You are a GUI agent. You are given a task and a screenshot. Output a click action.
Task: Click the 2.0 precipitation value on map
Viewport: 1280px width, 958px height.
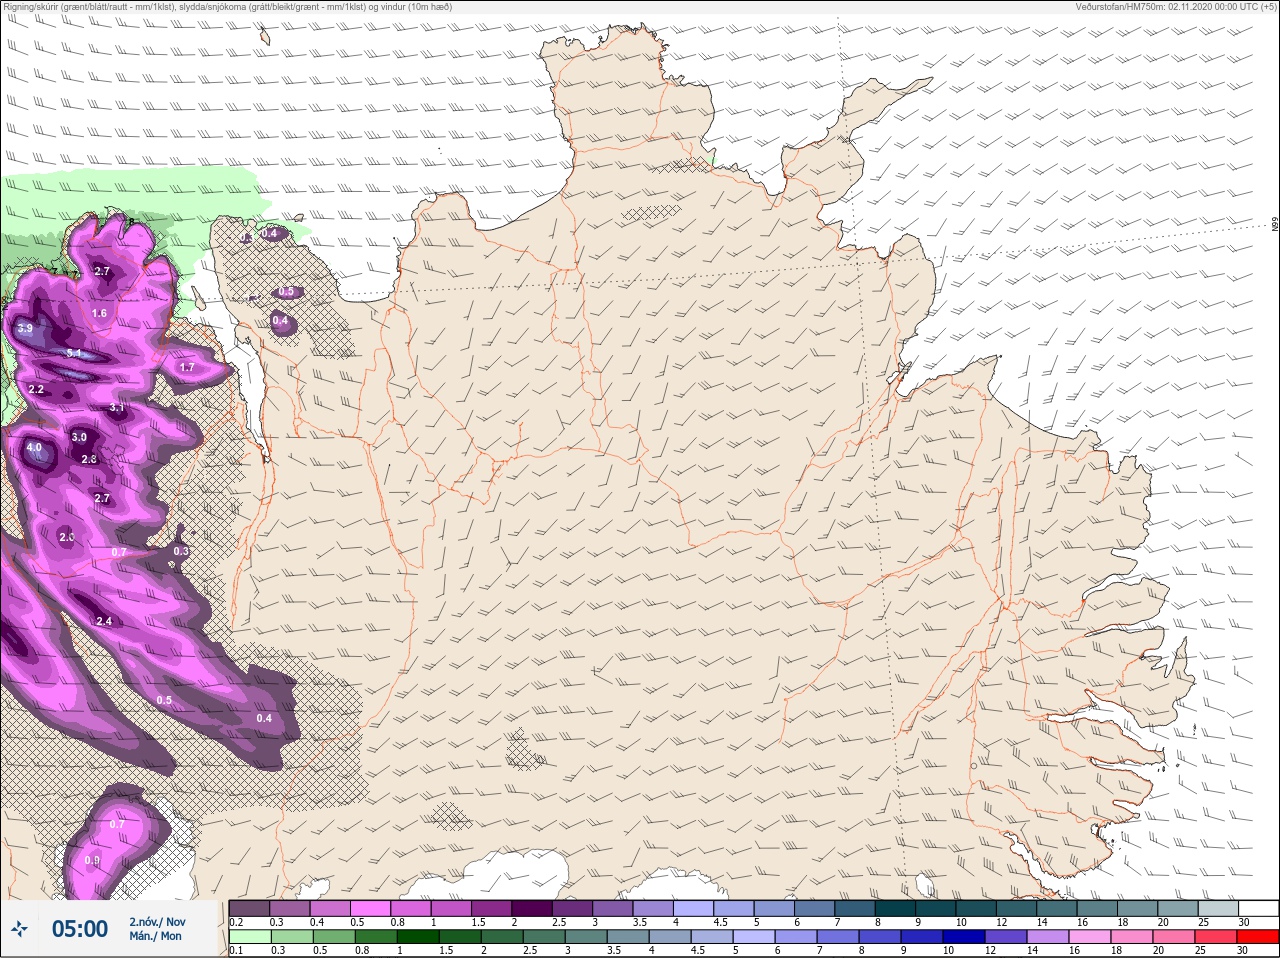pos(67,537)
